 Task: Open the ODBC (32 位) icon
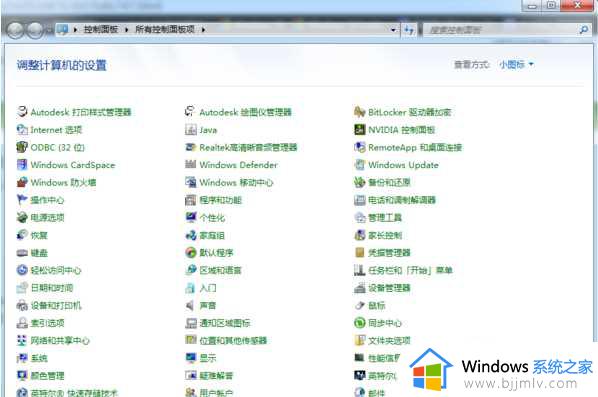tap(22, 147)
